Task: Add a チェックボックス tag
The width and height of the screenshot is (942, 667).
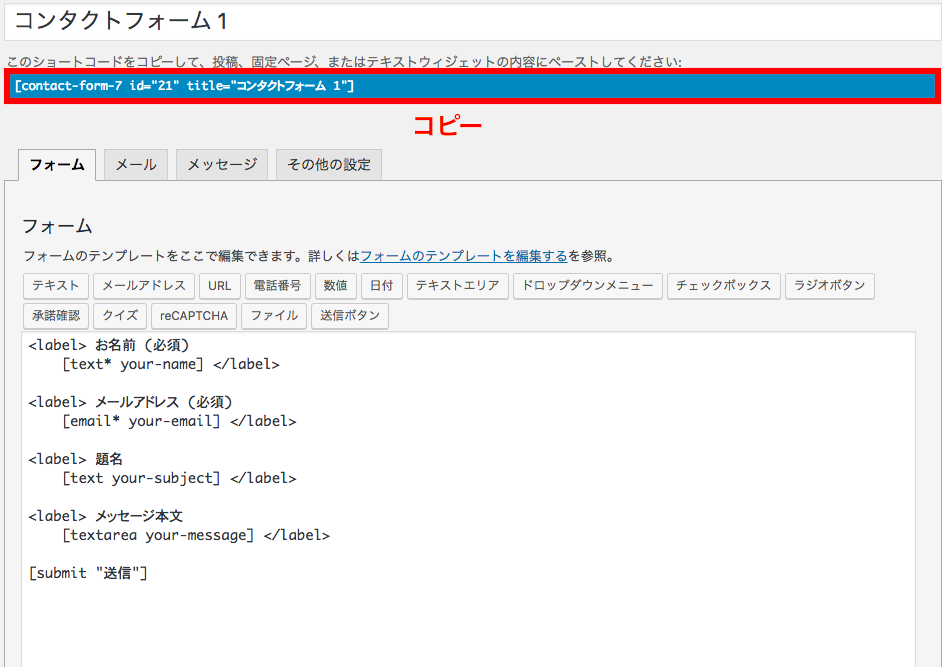Action: (723, 286)
